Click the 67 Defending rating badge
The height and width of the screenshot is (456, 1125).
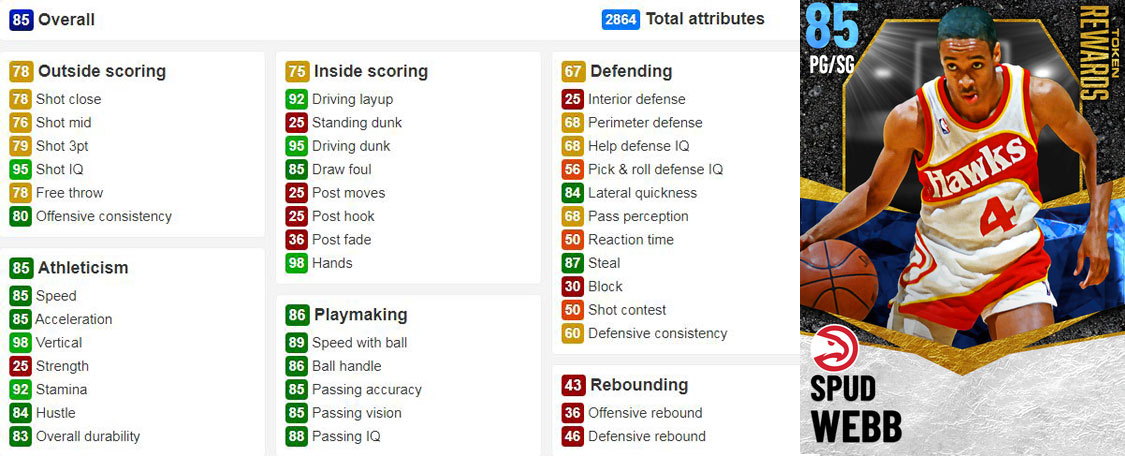pyautogui.click(x=573, y=72)
